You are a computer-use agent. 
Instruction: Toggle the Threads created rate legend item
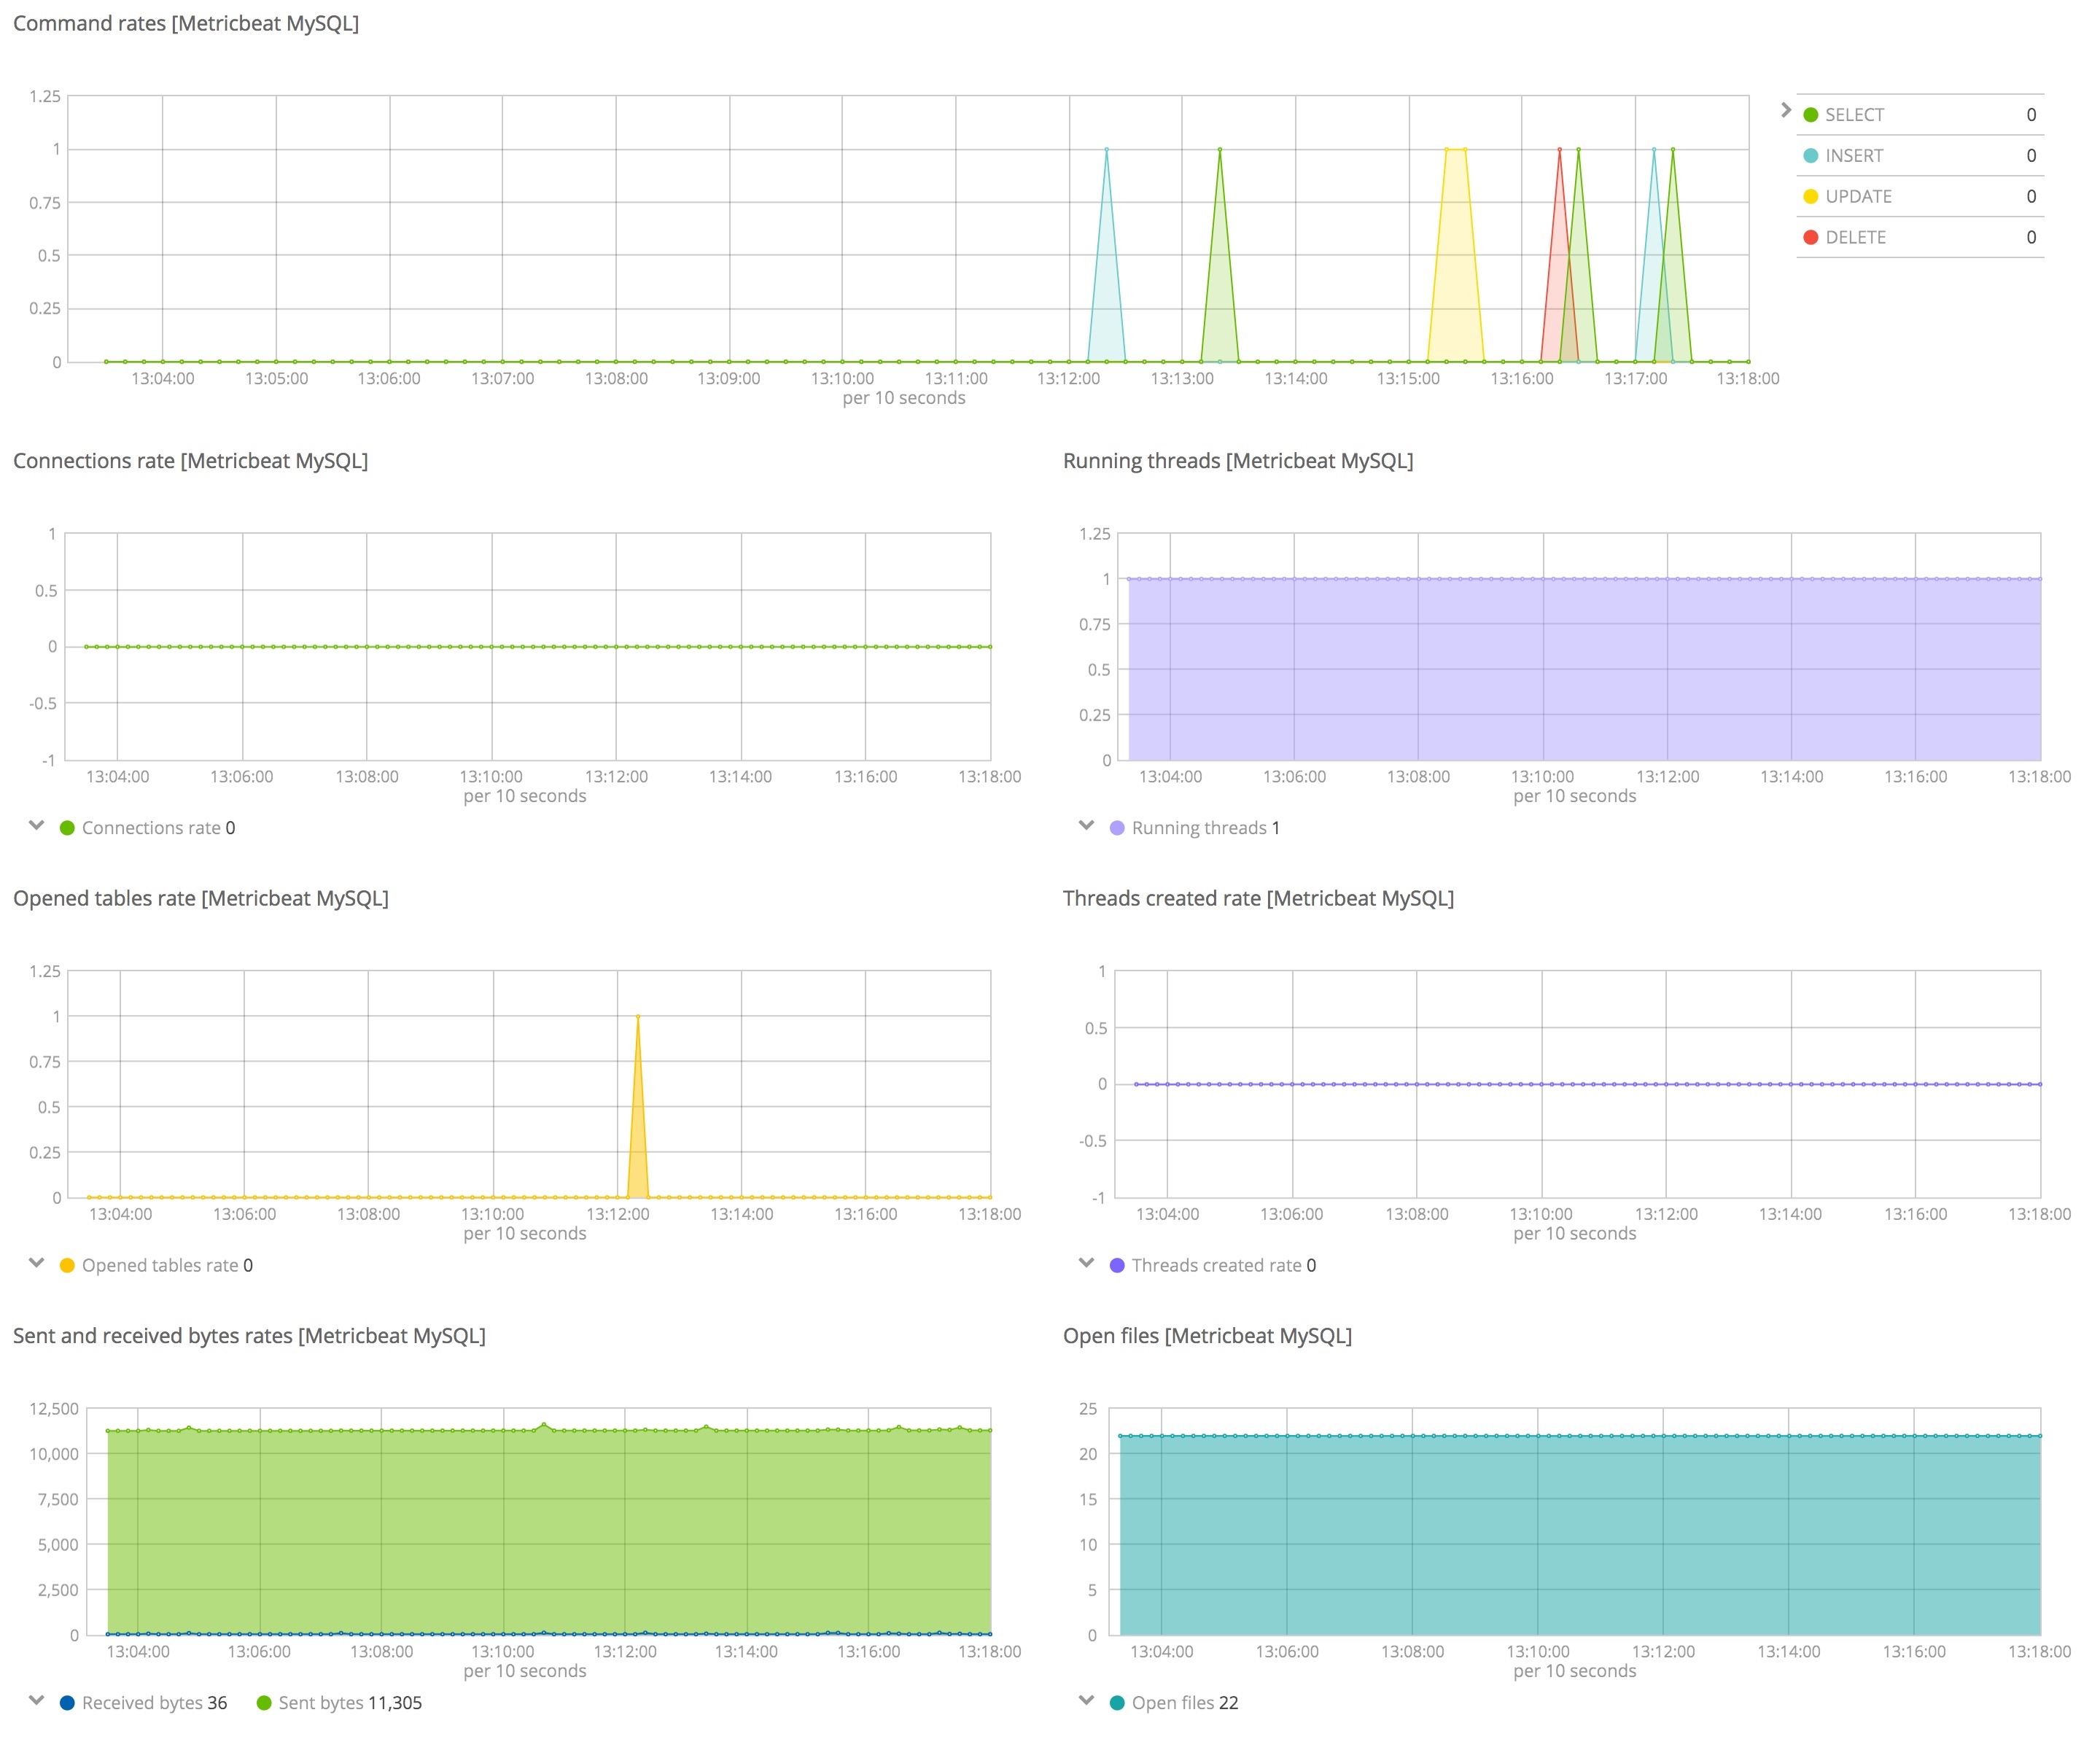[1213, 1266]
